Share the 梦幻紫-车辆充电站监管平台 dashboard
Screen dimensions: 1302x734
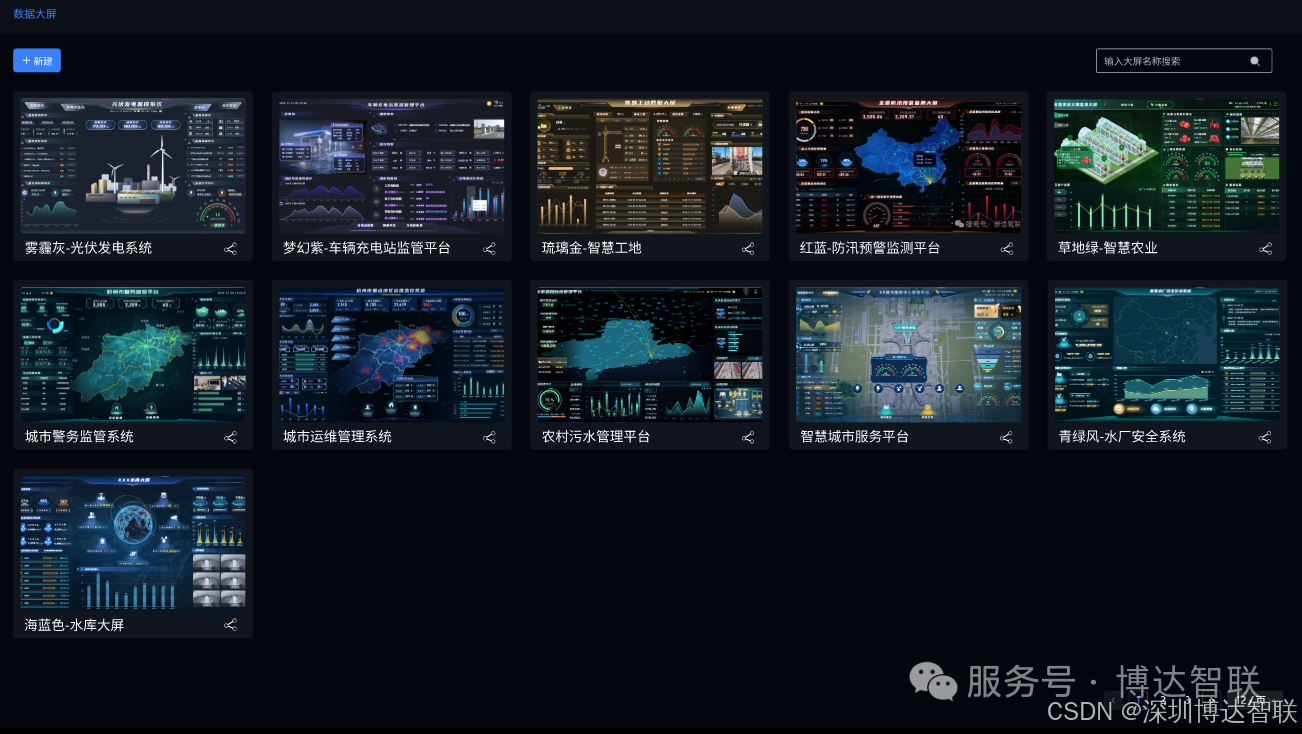point(489,248)
